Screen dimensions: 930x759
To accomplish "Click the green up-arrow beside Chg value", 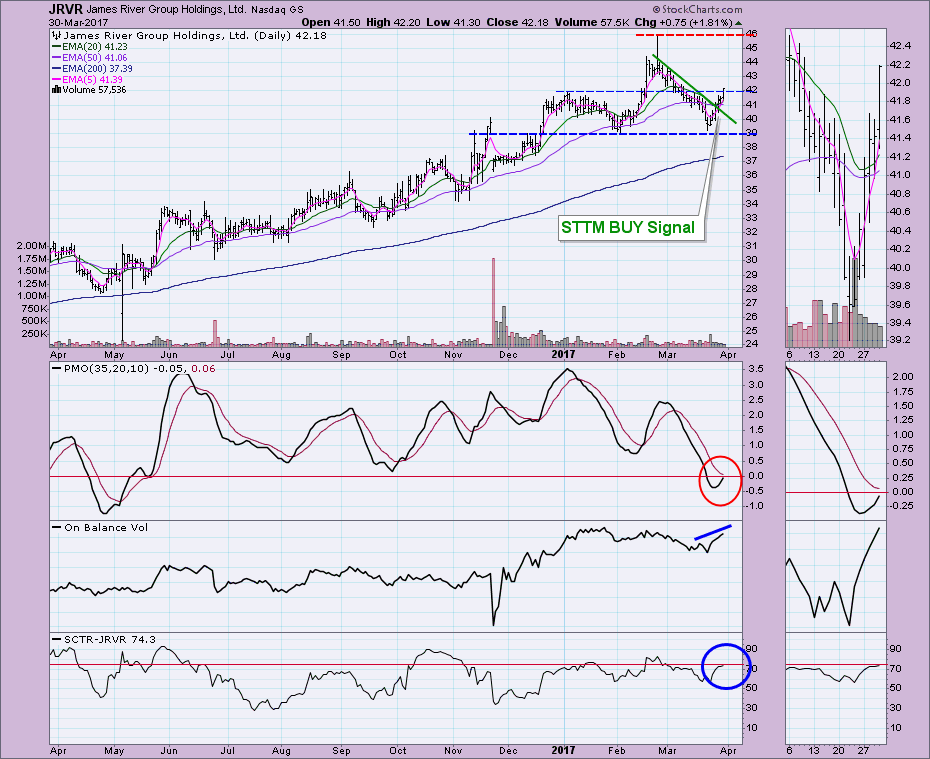I will 738,21.
